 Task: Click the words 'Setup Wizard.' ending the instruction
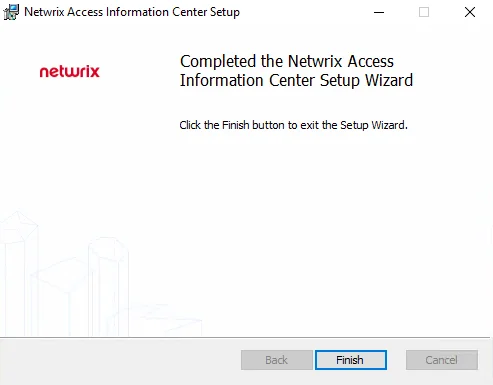(x=374, y=125)
